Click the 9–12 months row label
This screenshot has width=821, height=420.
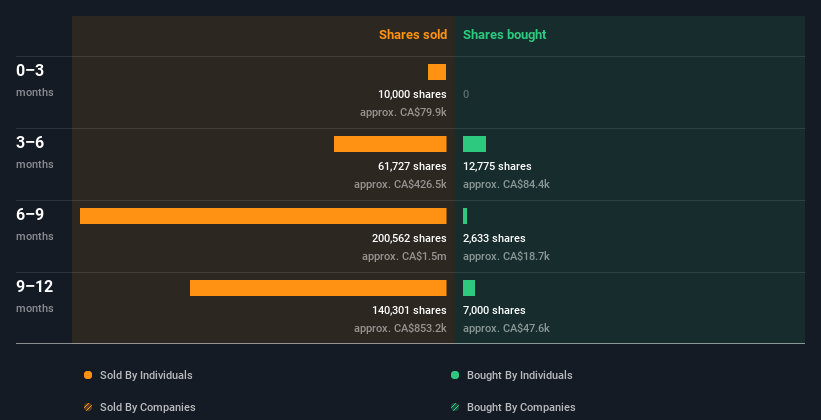(x=35, y=296)
